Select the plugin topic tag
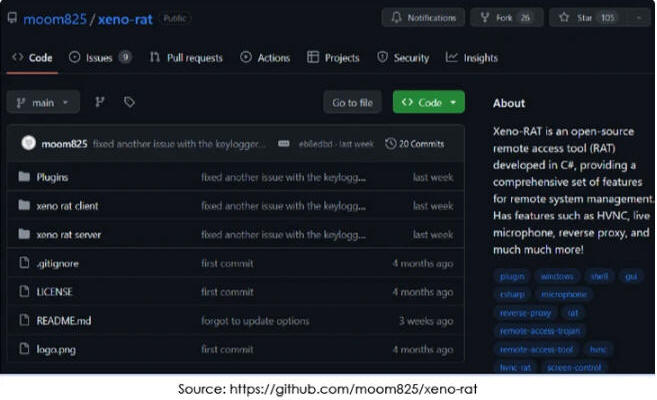This screenshot has height=400, width=657. [x=512, y=276]
